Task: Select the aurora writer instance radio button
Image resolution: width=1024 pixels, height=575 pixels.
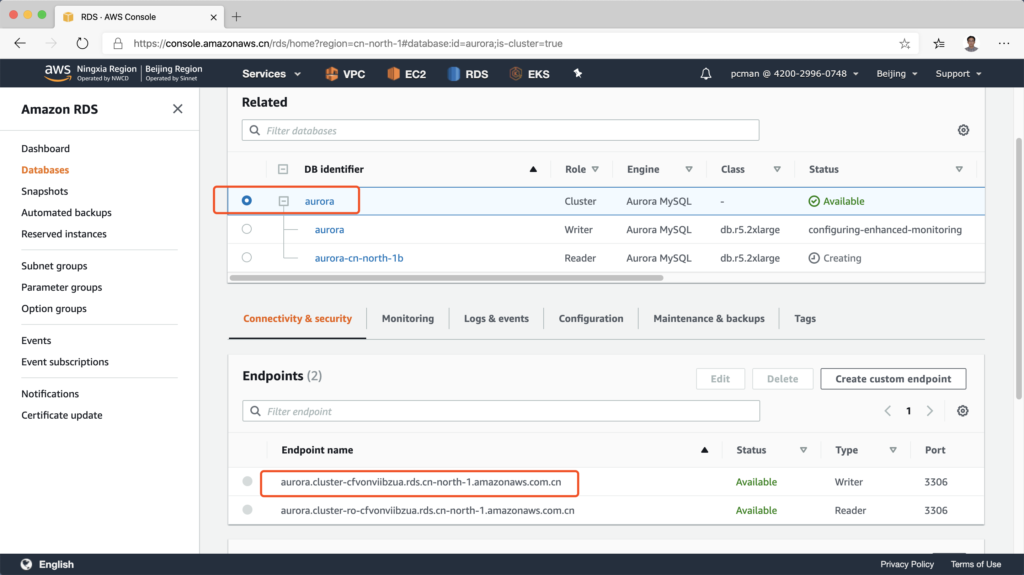Action: [x=247, y=229]
